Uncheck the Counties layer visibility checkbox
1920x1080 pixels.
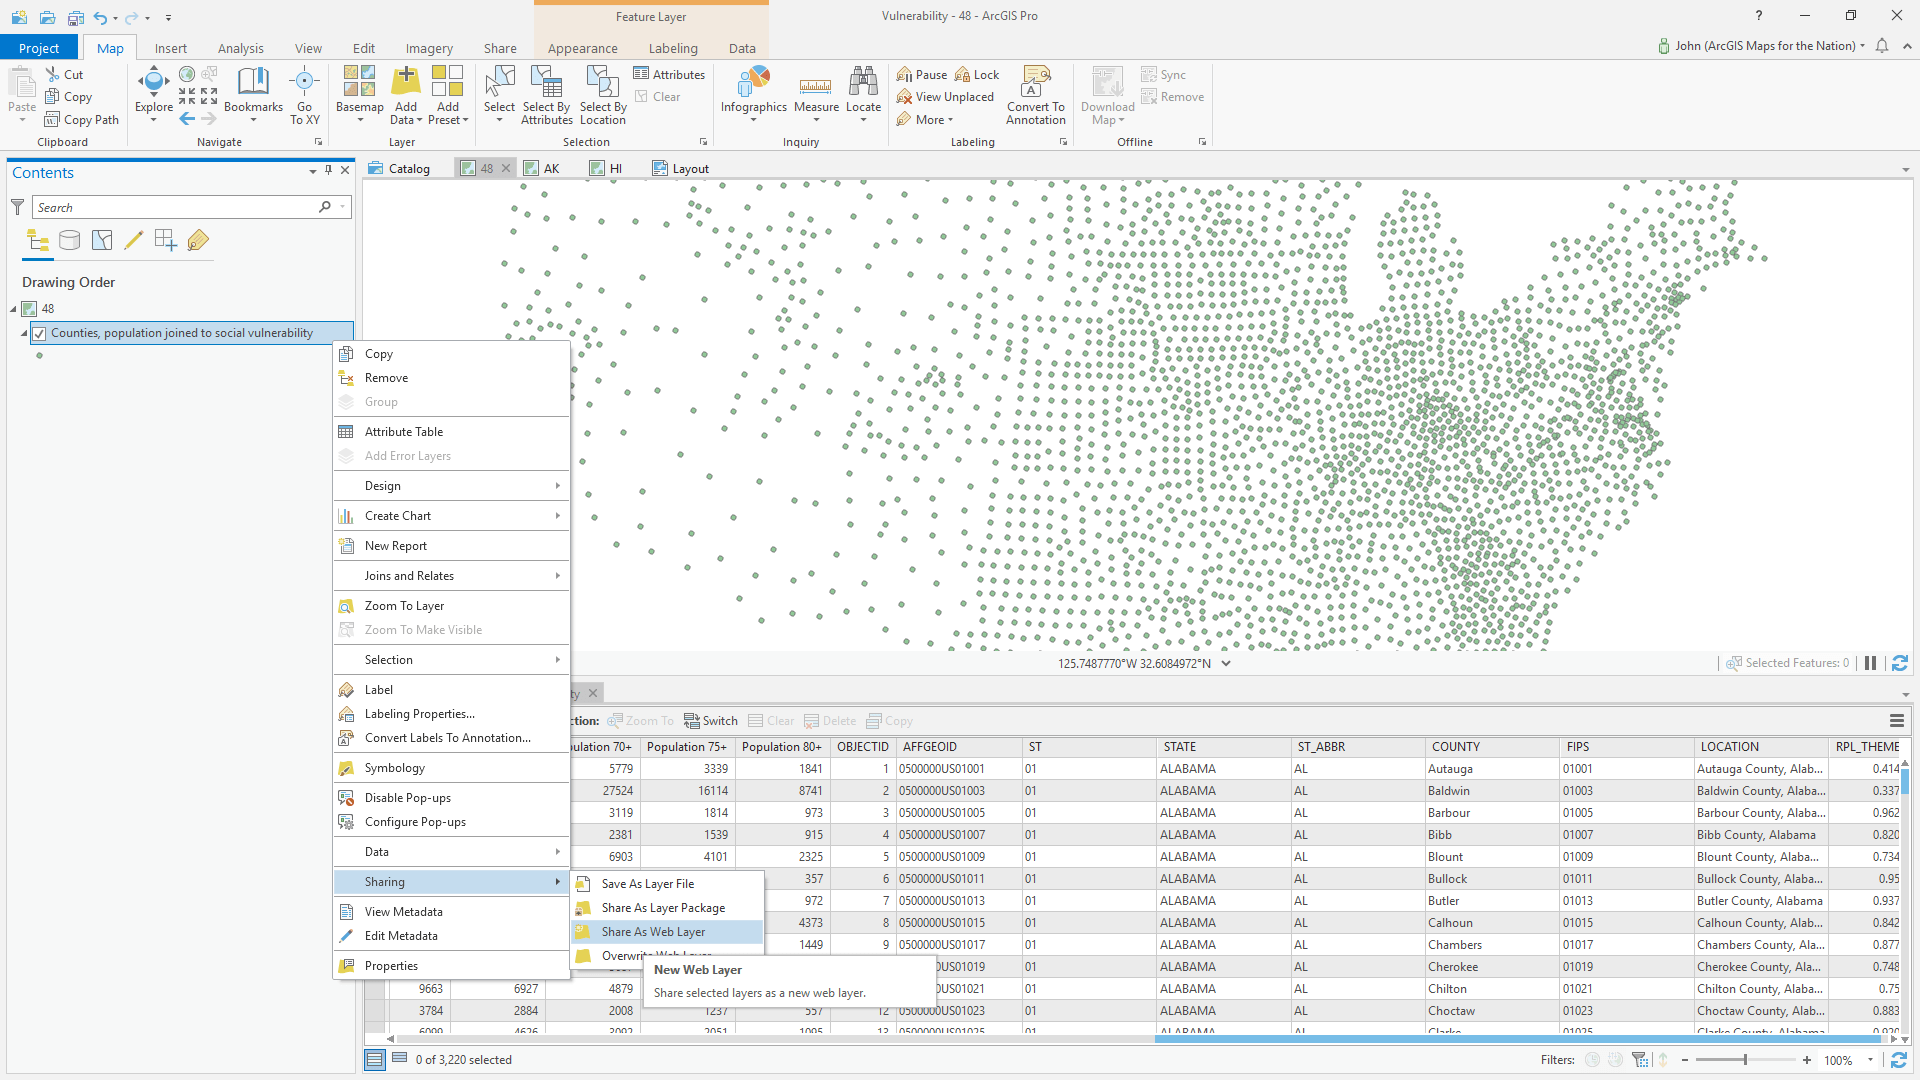coord(39,334)
